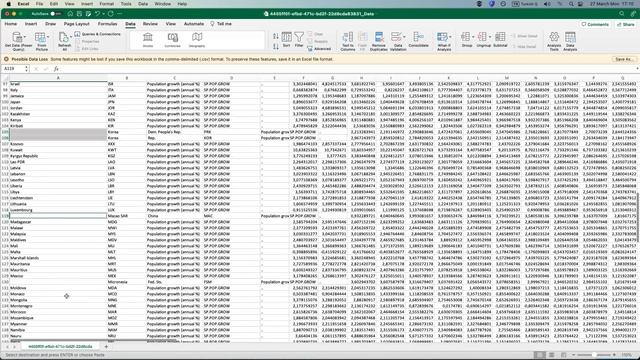Click the Share button

pos(626,24)
